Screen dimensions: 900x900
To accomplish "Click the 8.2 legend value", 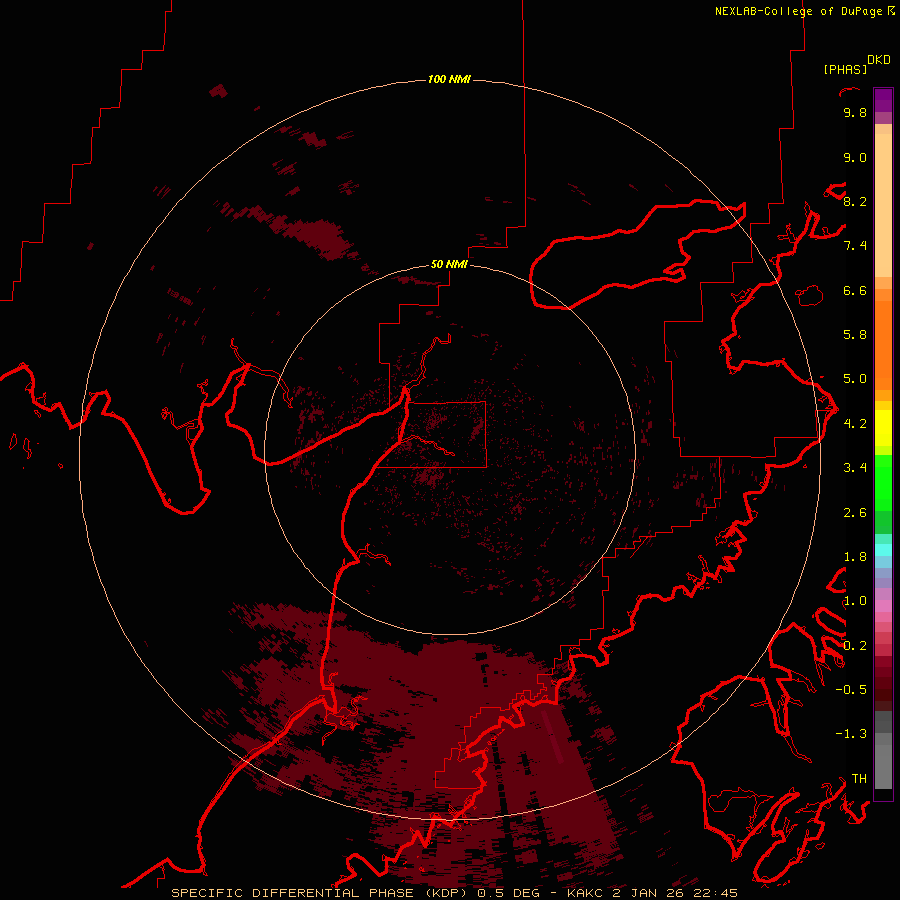I will click(855, 201).
